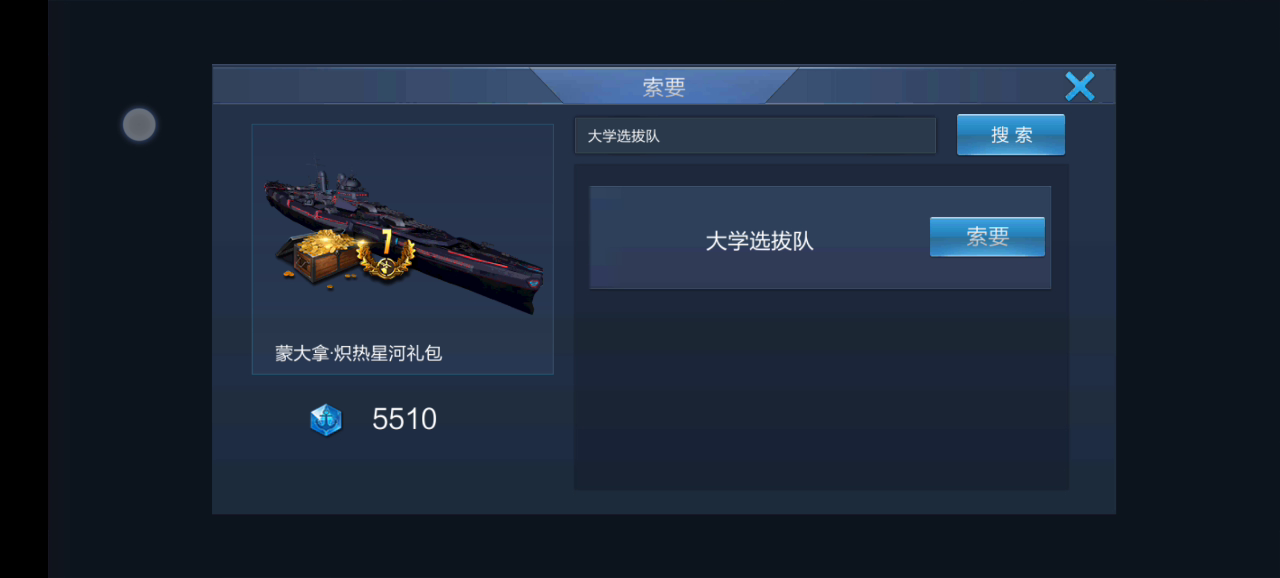Viewport: 1280px width, 578px height.
Task: Click the golden laurel wreath badge
Action: 386,260
